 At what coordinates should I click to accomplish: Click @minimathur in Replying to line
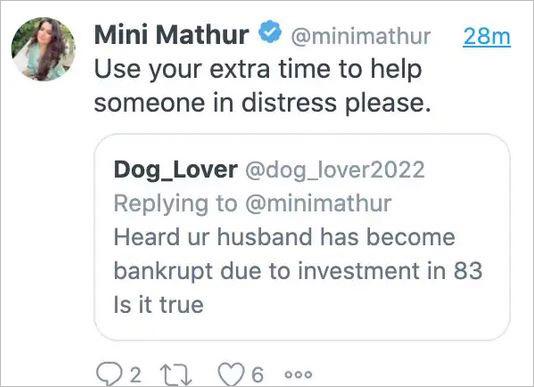click(x=318, y=203)
